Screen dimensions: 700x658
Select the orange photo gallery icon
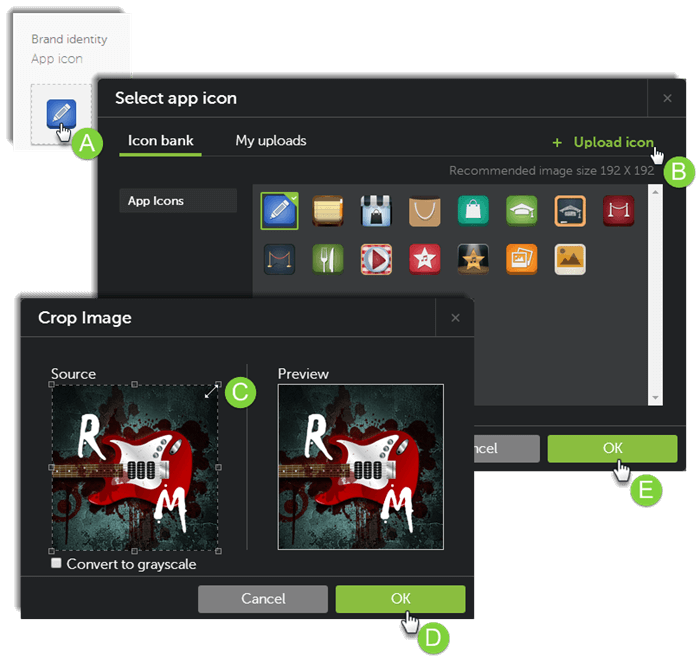tap(521, 259)
